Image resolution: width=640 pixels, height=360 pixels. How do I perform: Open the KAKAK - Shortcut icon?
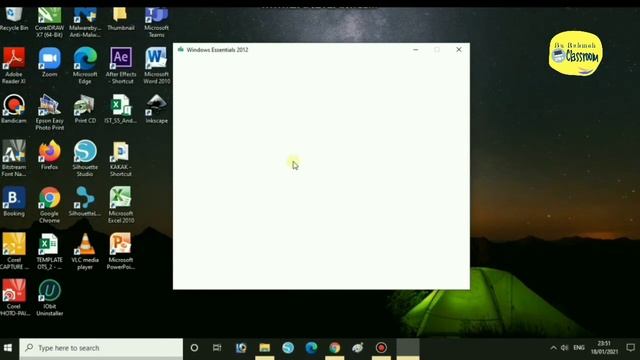(x=121, y=158)
